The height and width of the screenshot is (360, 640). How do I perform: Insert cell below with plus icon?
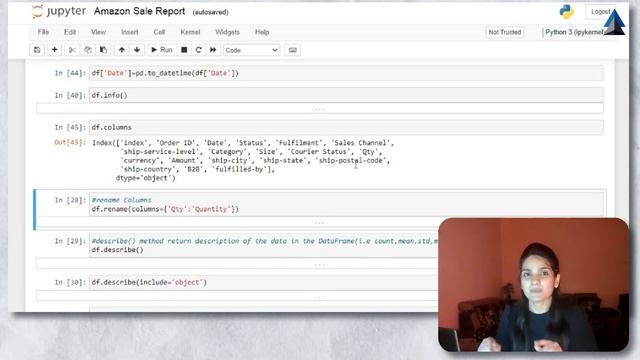[54, 50]
